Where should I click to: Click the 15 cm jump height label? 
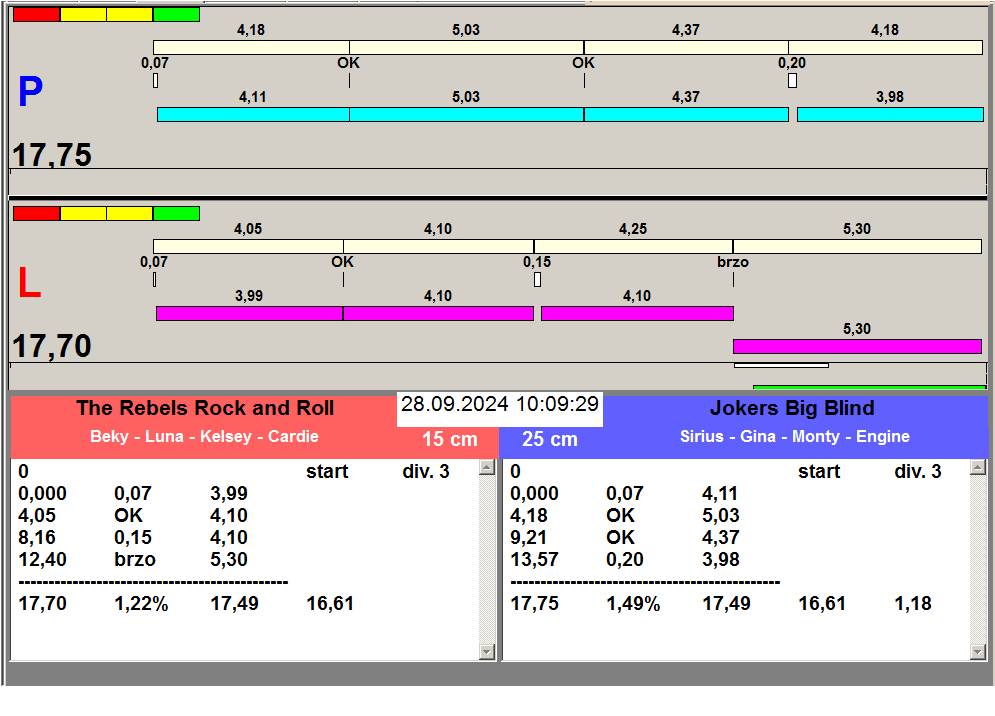coord(449,439)
